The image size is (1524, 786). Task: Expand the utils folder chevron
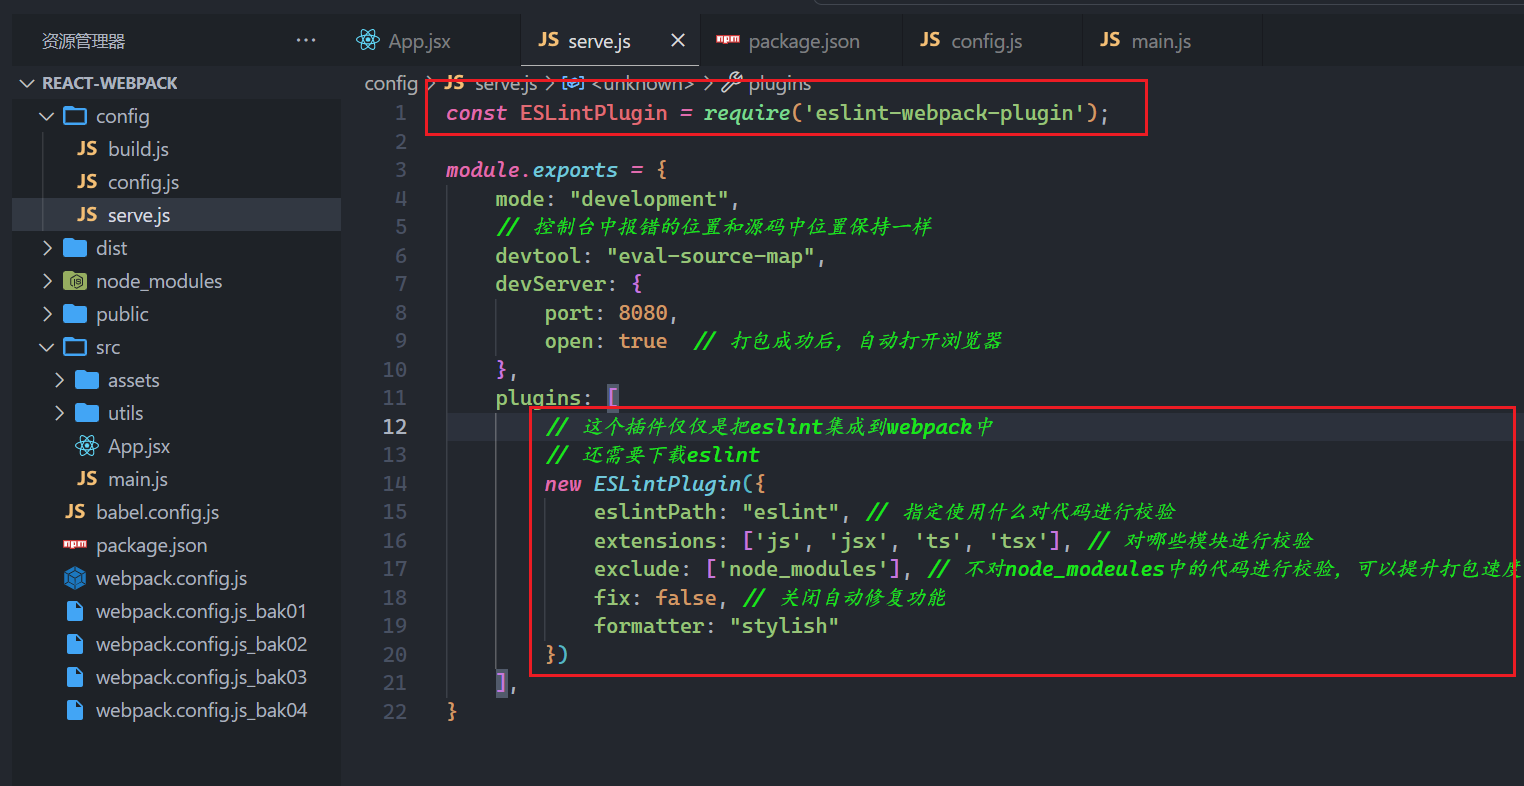coord(59,413)
